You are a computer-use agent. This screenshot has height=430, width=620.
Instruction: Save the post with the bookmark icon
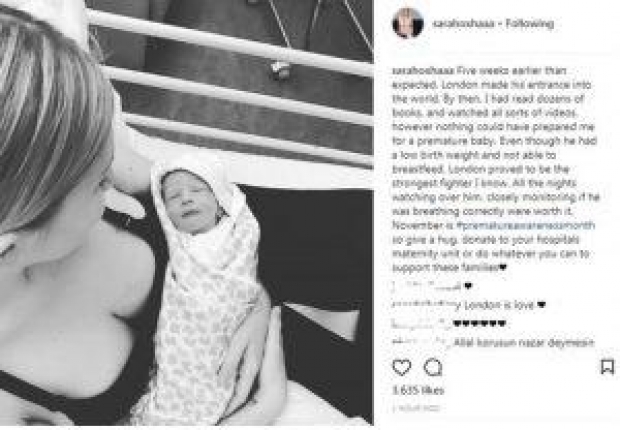[607, 367]
